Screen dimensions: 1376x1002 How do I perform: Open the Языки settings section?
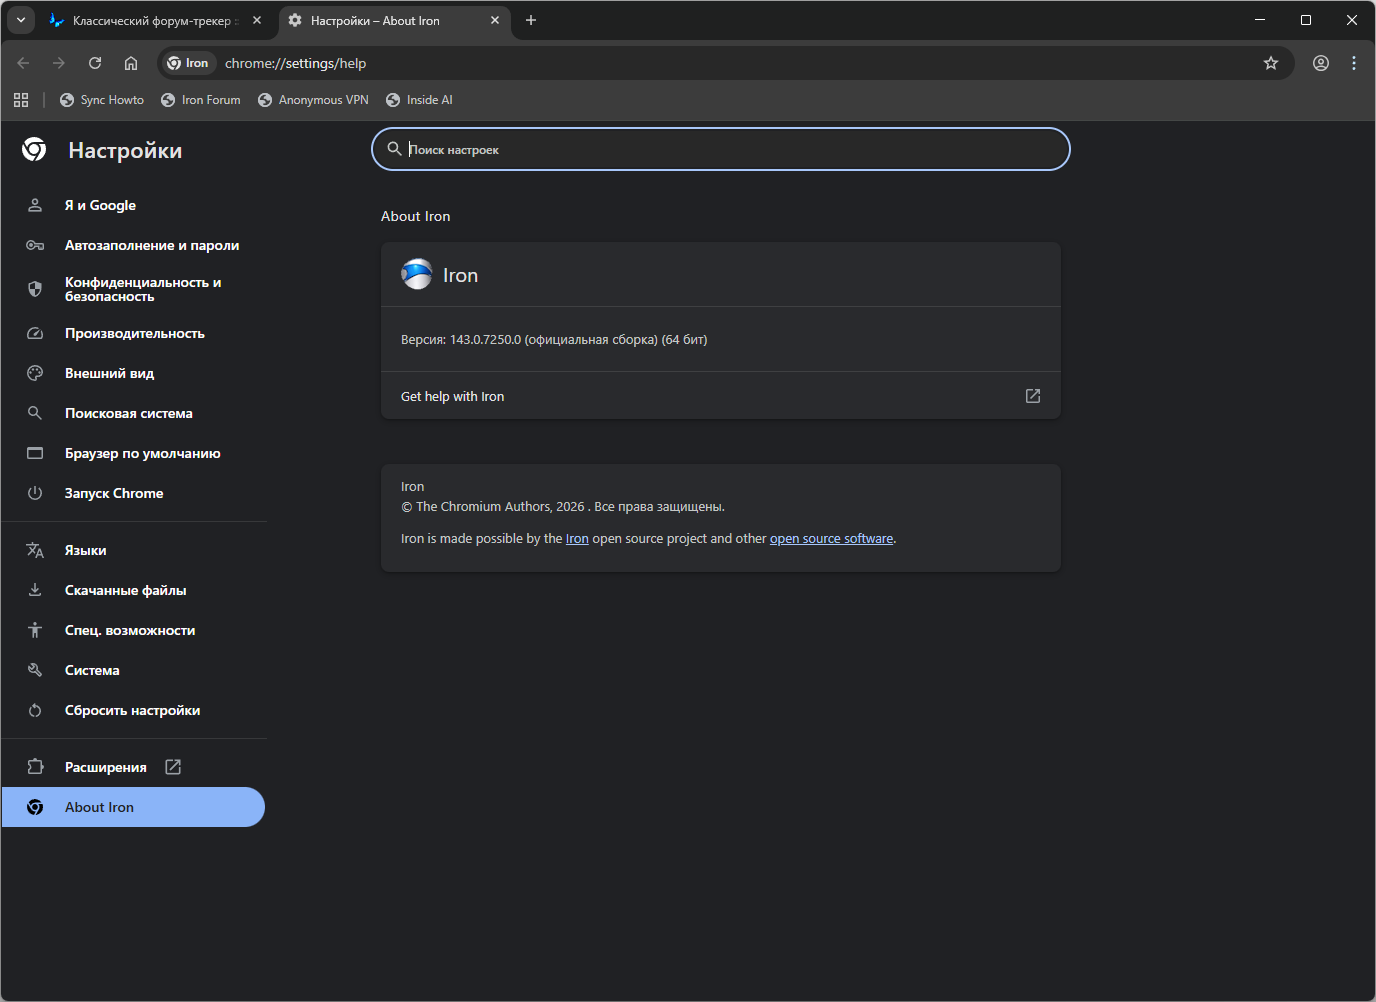tap(85, 550)
